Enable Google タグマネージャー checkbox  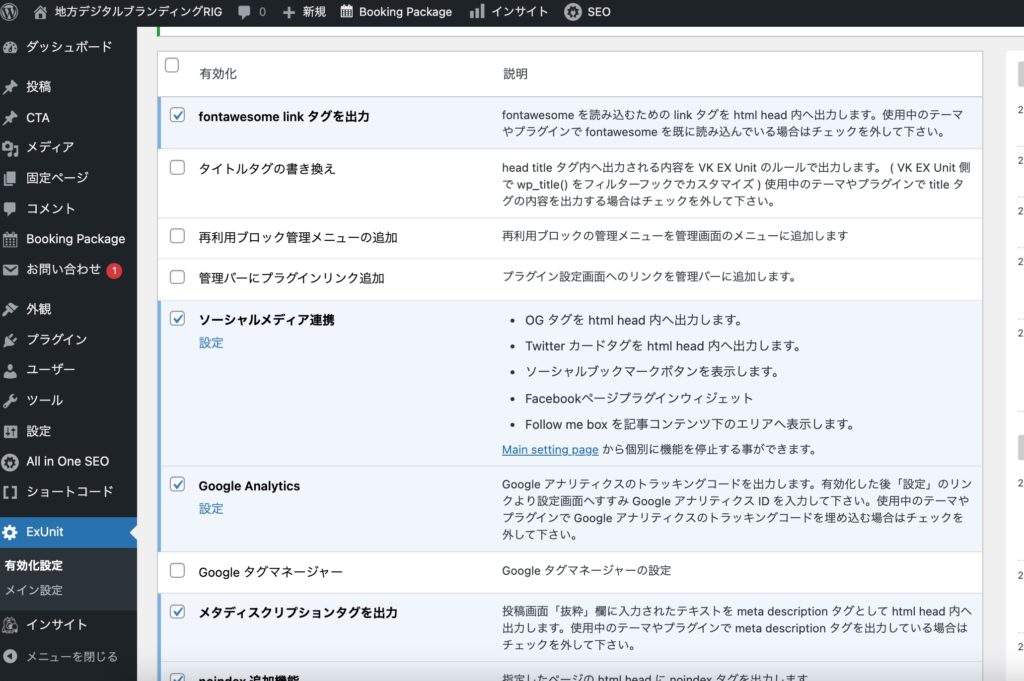pyautogui.click(x=177, y=571)
